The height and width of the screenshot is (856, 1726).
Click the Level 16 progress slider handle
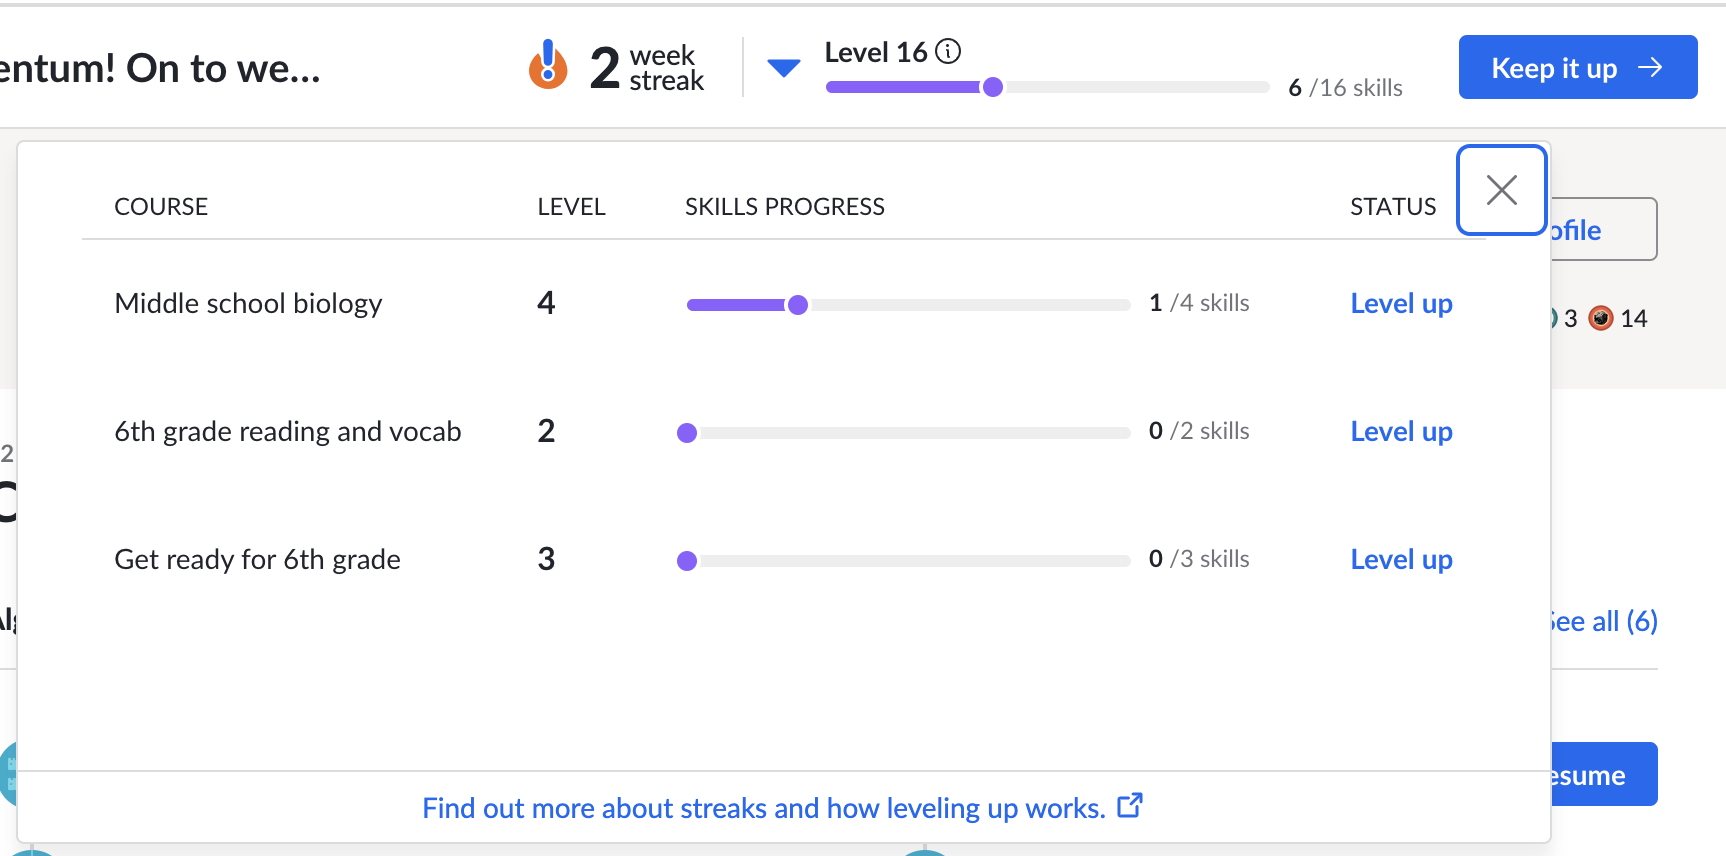tap(993, 87)
